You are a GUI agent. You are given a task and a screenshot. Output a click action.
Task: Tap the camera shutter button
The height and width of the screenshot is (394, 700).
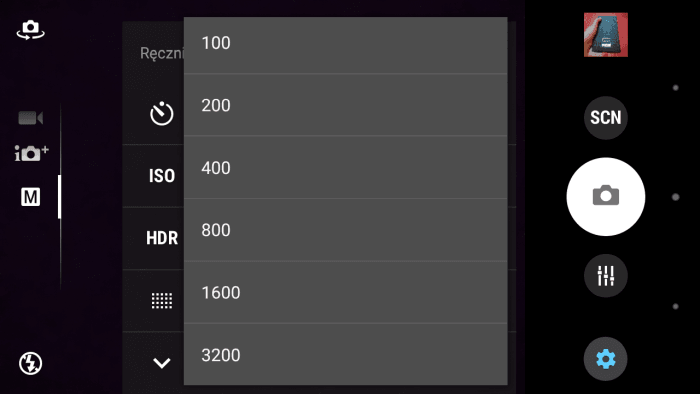click(606, 196)
